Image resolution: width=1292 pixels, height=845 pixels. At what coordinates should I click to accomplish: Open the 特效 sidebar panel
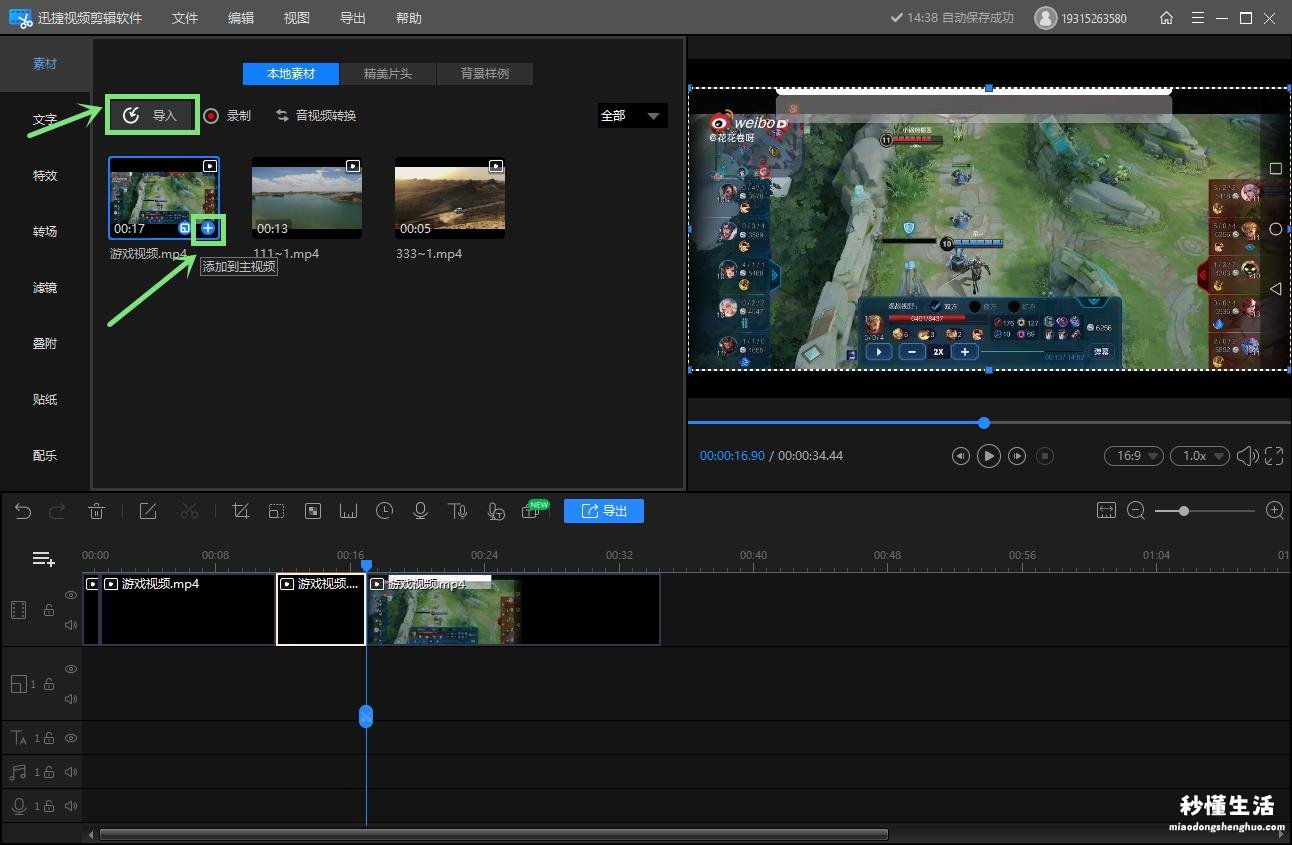(x=45, y=176)
